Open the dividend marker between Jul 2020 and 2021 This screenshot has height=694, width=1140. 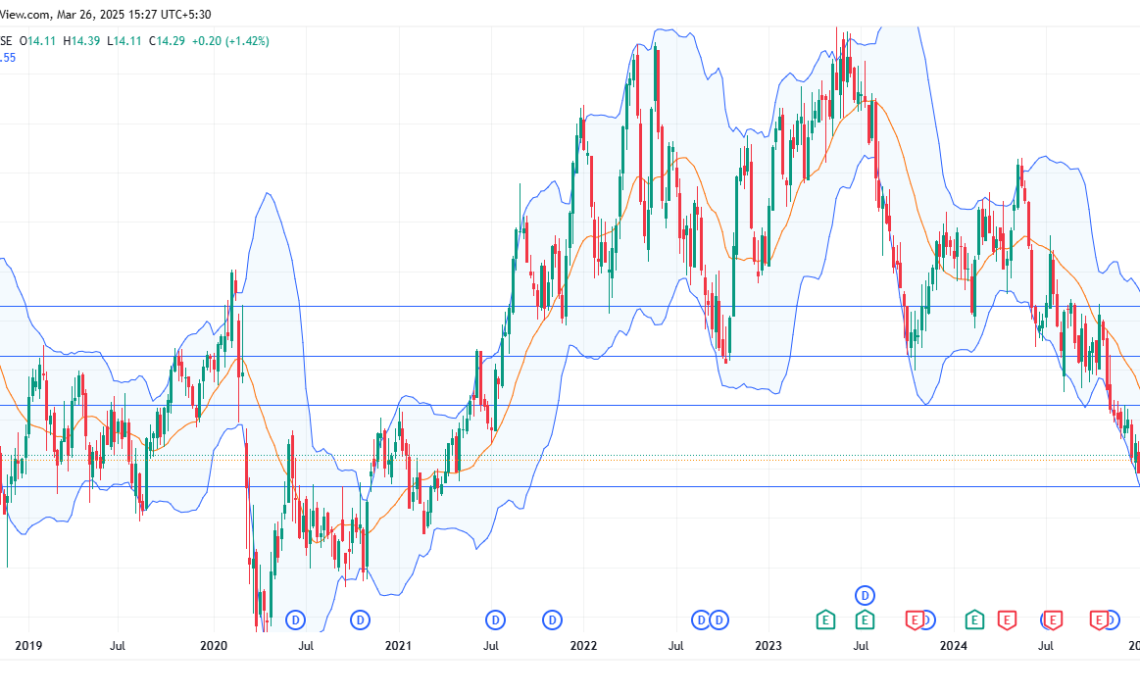359,620
